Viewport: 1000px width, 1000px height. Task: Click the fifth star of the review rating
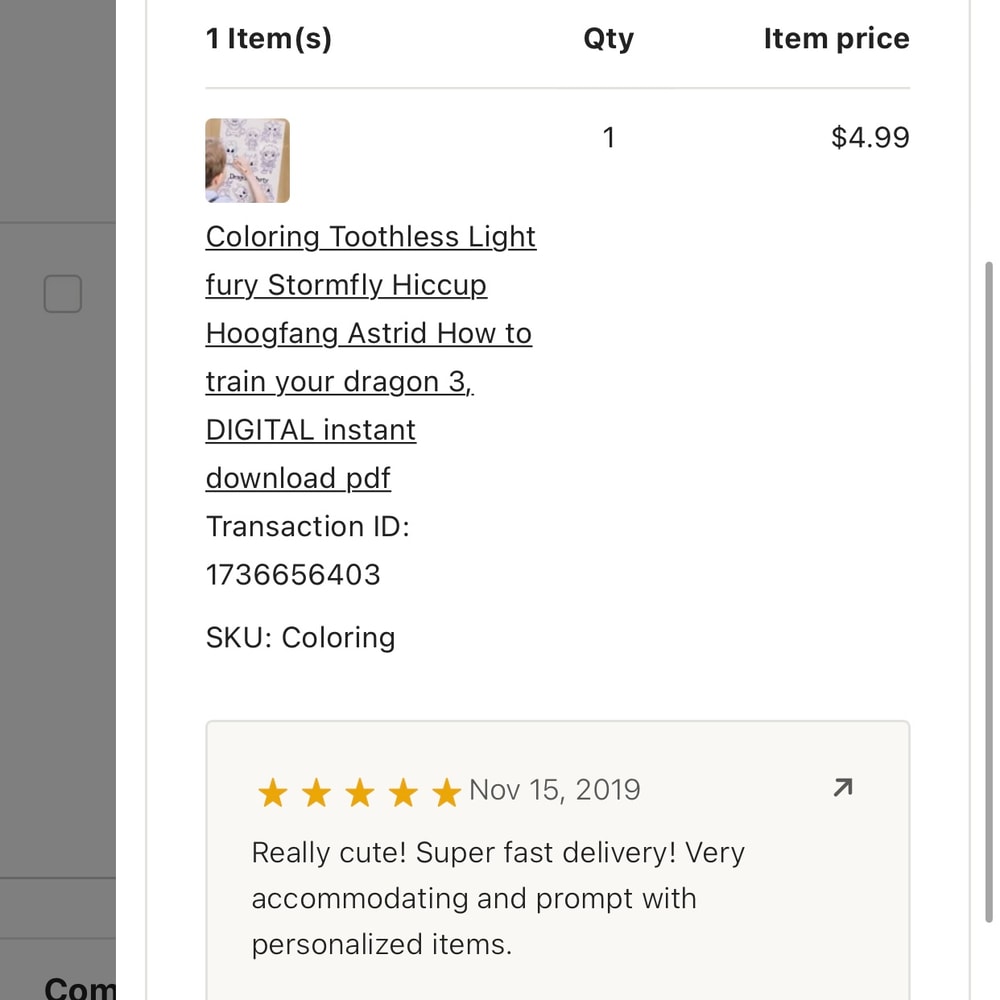pos(446,794)
